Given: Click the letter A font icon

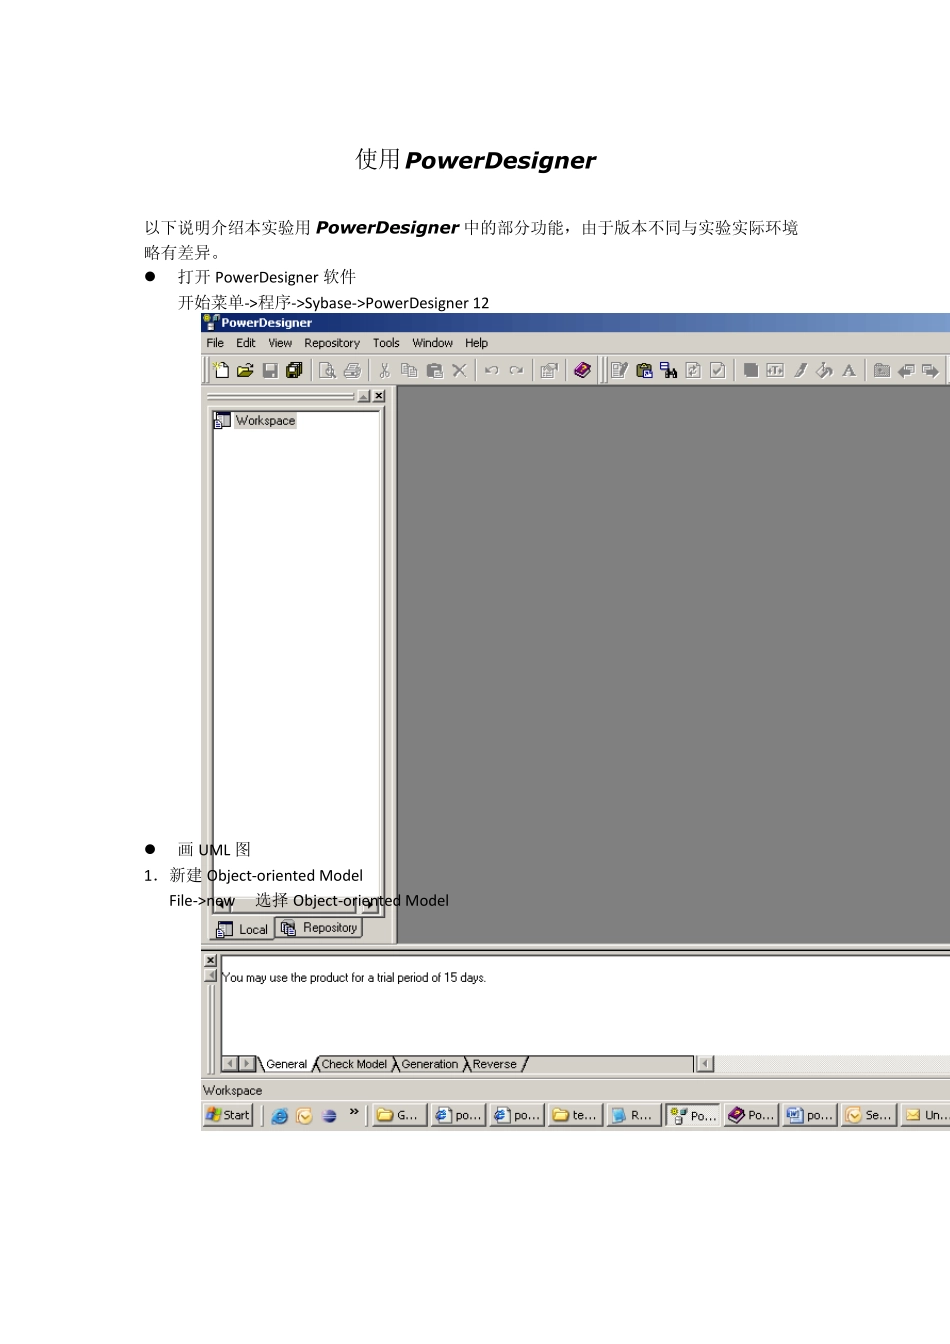Looking at the screenshot, I should pyautogui.click(x=849, y=370).
